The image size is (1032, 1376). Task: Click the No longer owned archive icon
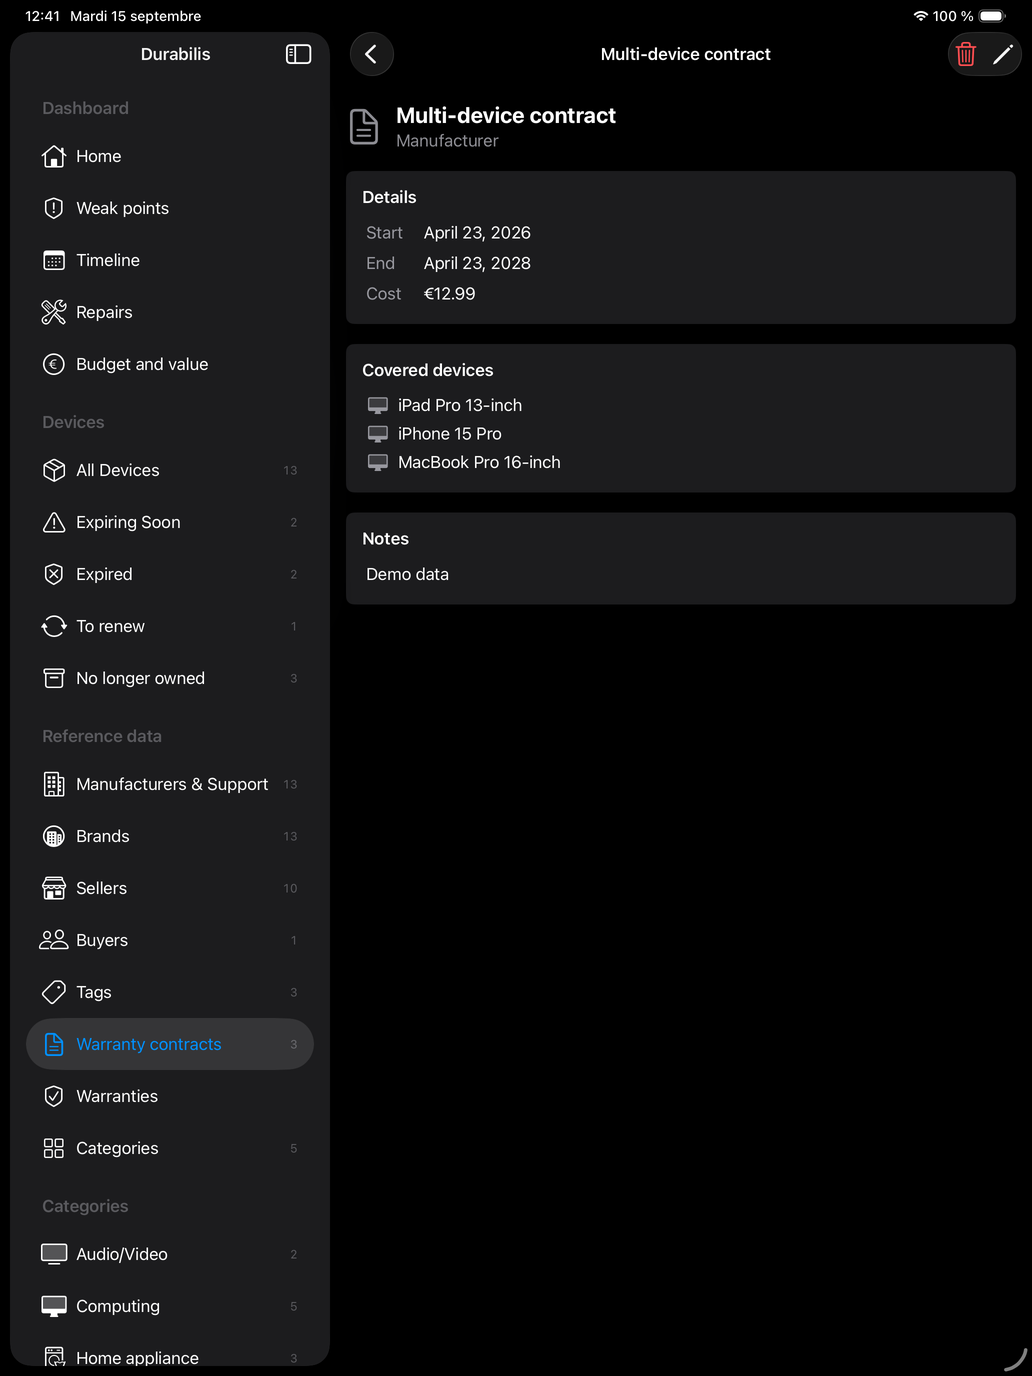(x=54, y=678)
